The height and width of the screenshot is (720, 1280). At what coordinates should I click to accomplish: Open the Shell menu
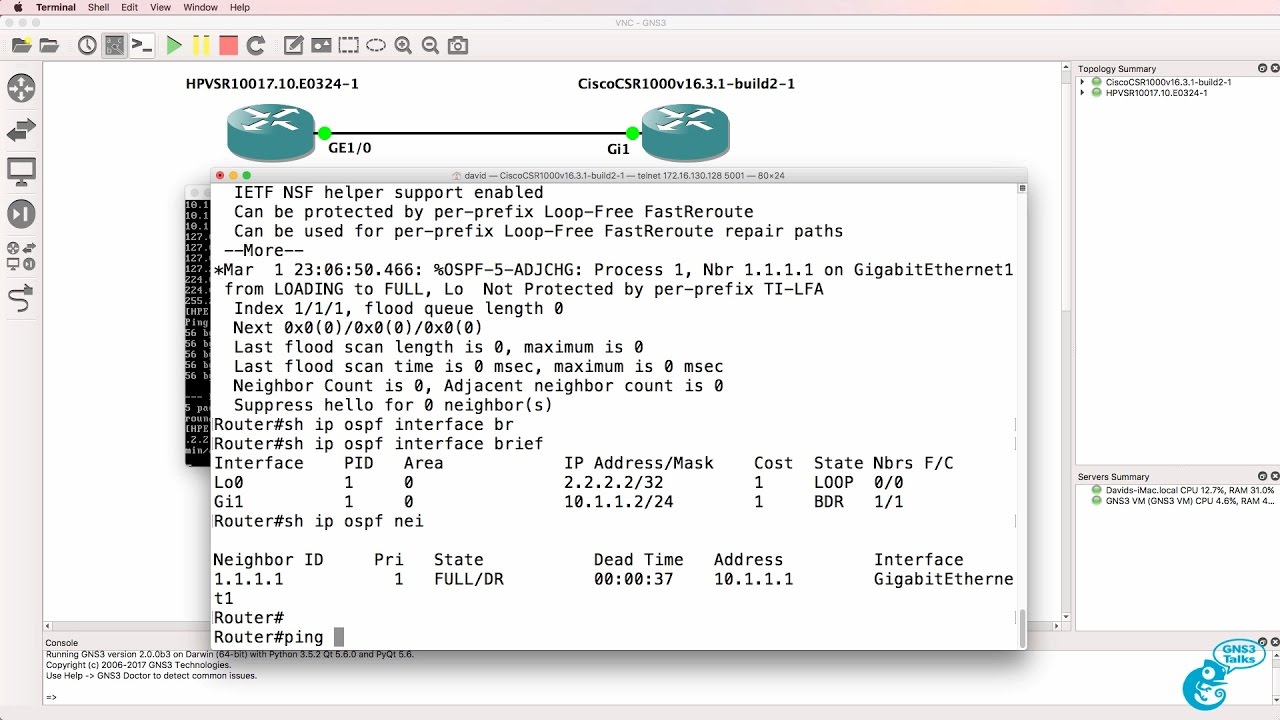99,7
